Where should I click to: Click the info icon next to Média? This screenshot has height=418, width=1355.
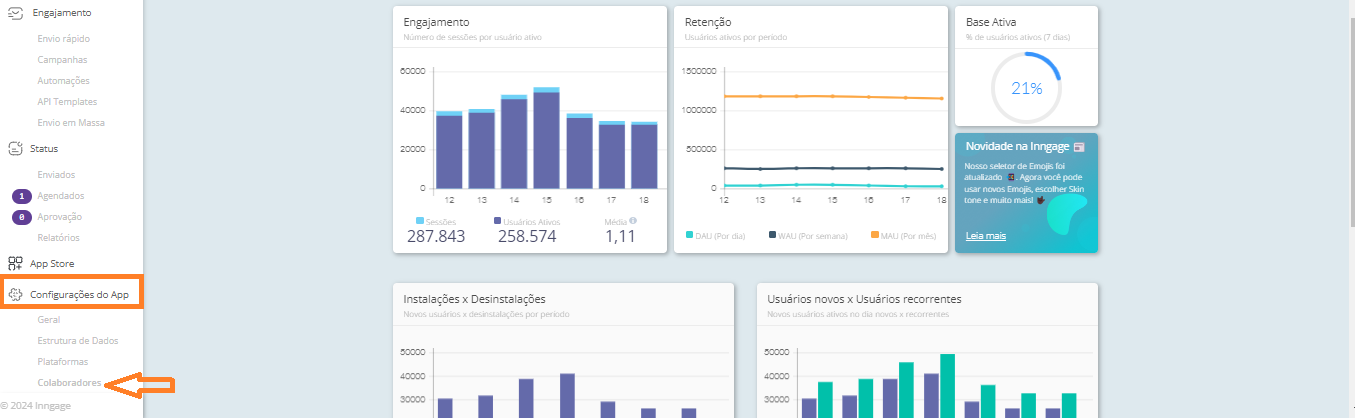click(x=633, y=221)
